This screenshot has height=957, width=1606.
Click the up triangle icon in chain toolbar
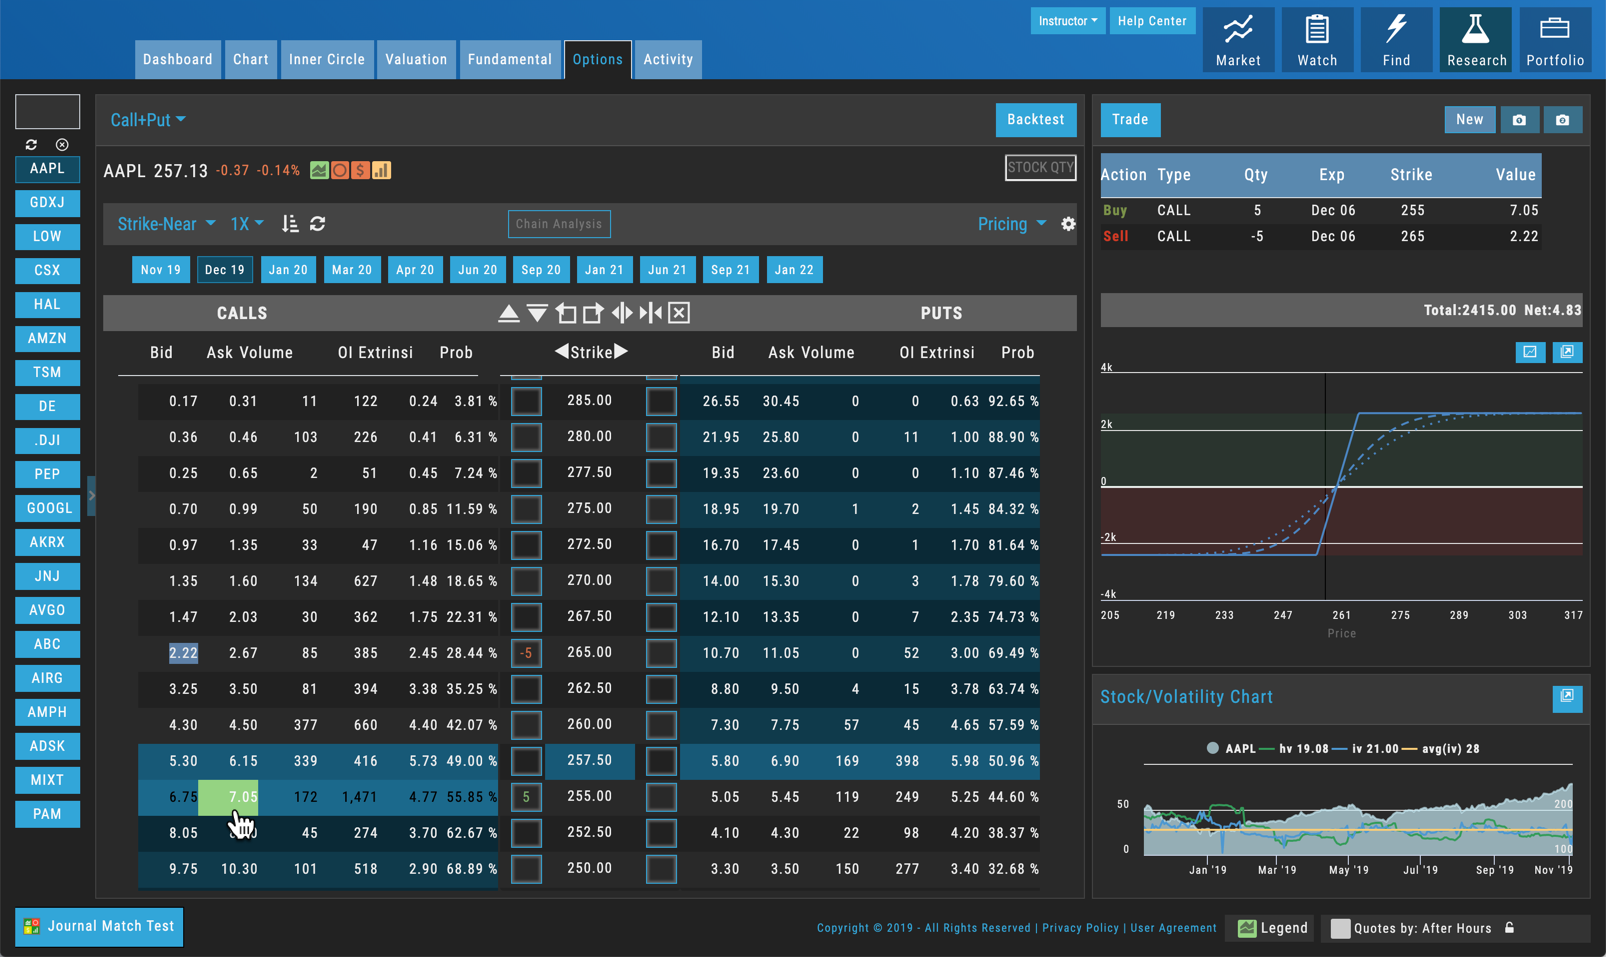pos(508,313)
